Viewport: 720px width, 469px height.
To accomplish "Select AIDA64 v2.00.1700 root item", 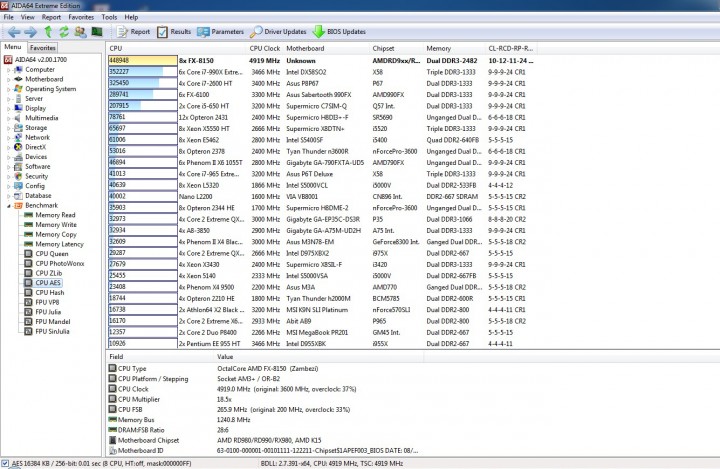I will coord(40,60).
